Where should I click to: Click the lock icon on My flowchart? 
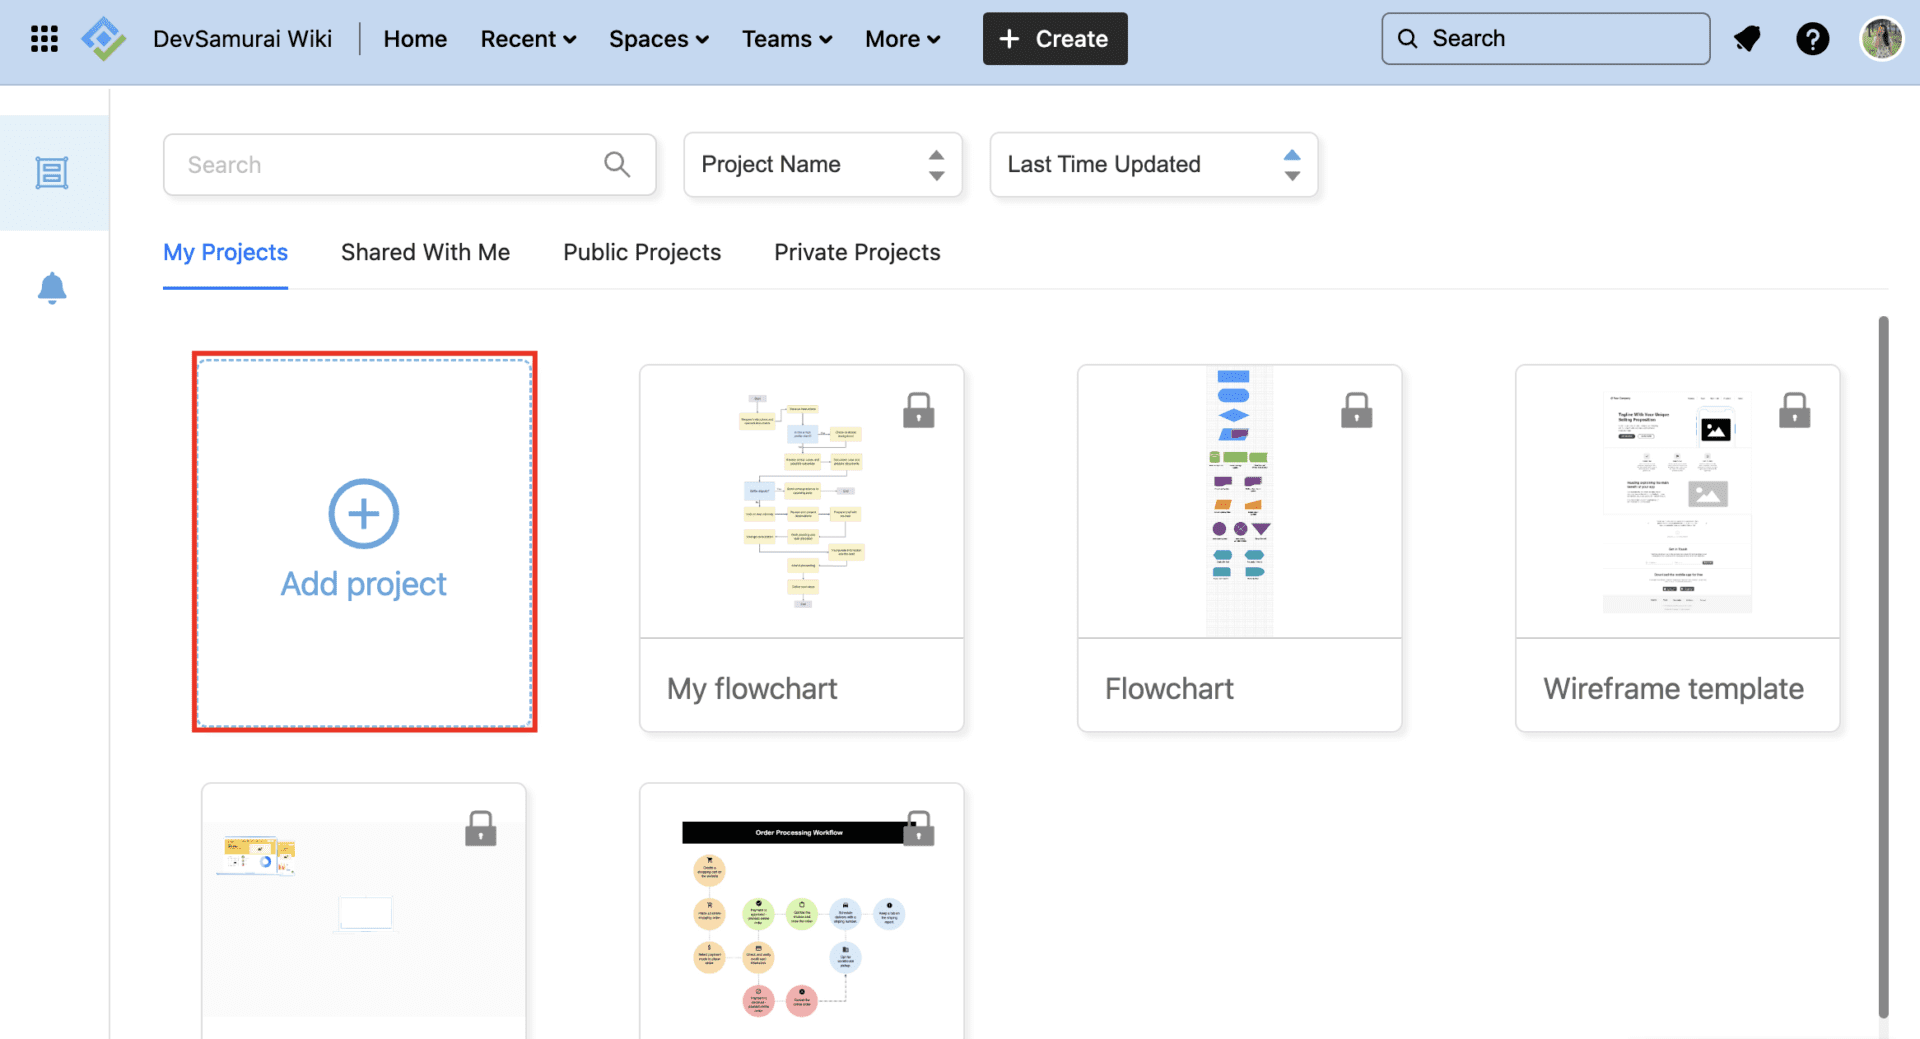pos(919,409)
